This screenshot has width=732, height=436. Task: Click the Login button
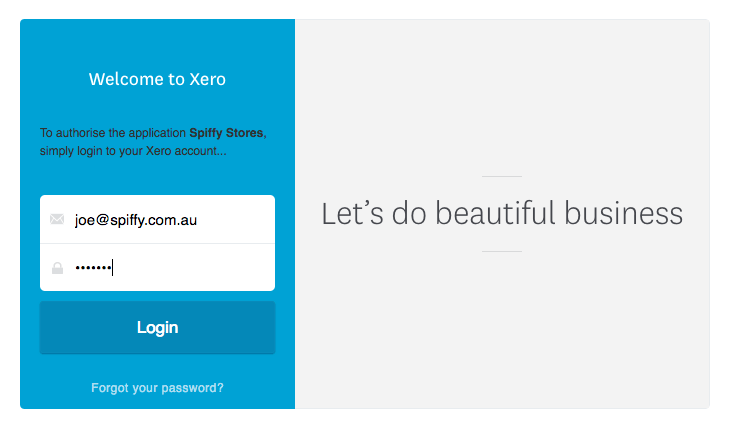coord(157,327)
